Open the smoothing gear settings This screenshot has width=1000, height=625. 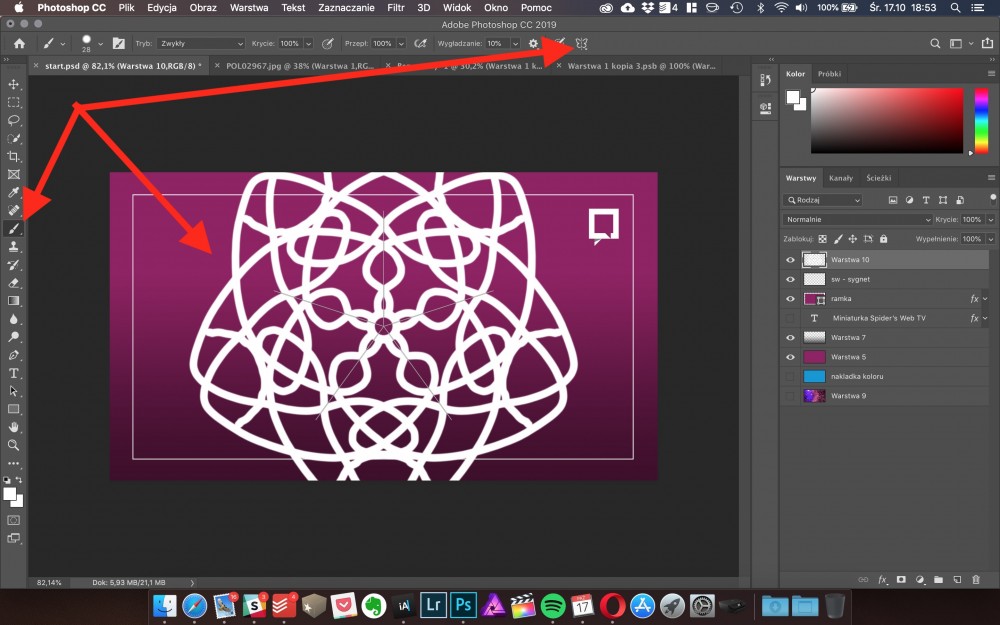coord(533,43)
